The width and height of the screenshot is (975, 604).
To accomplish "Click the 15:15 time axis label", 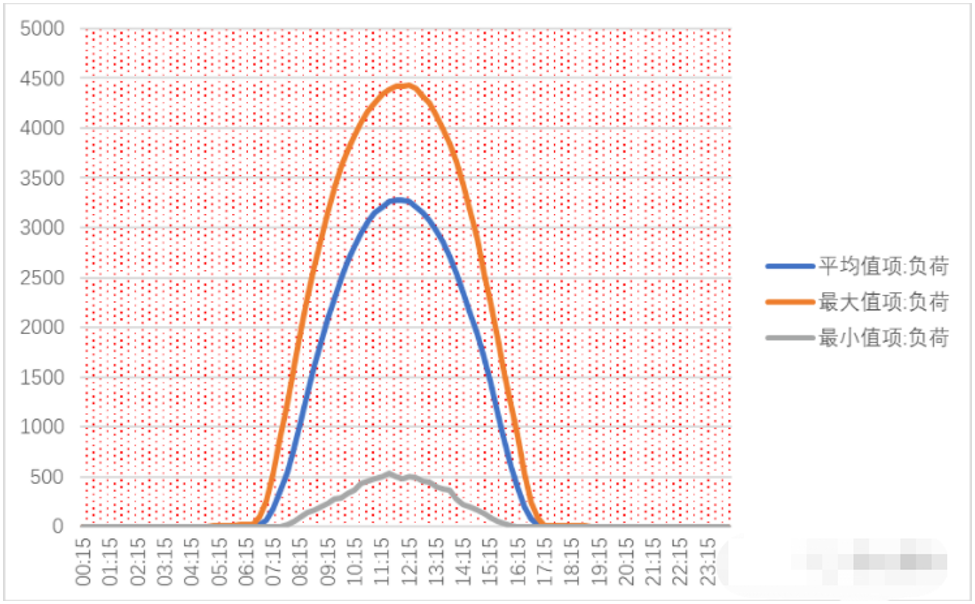I will coord(490,562).
